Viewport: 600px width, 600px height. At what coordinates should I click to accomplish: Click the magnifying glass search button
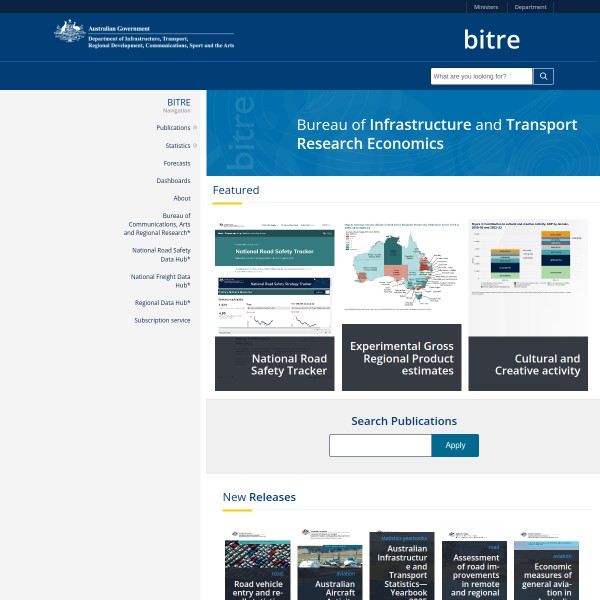(543, 76)
